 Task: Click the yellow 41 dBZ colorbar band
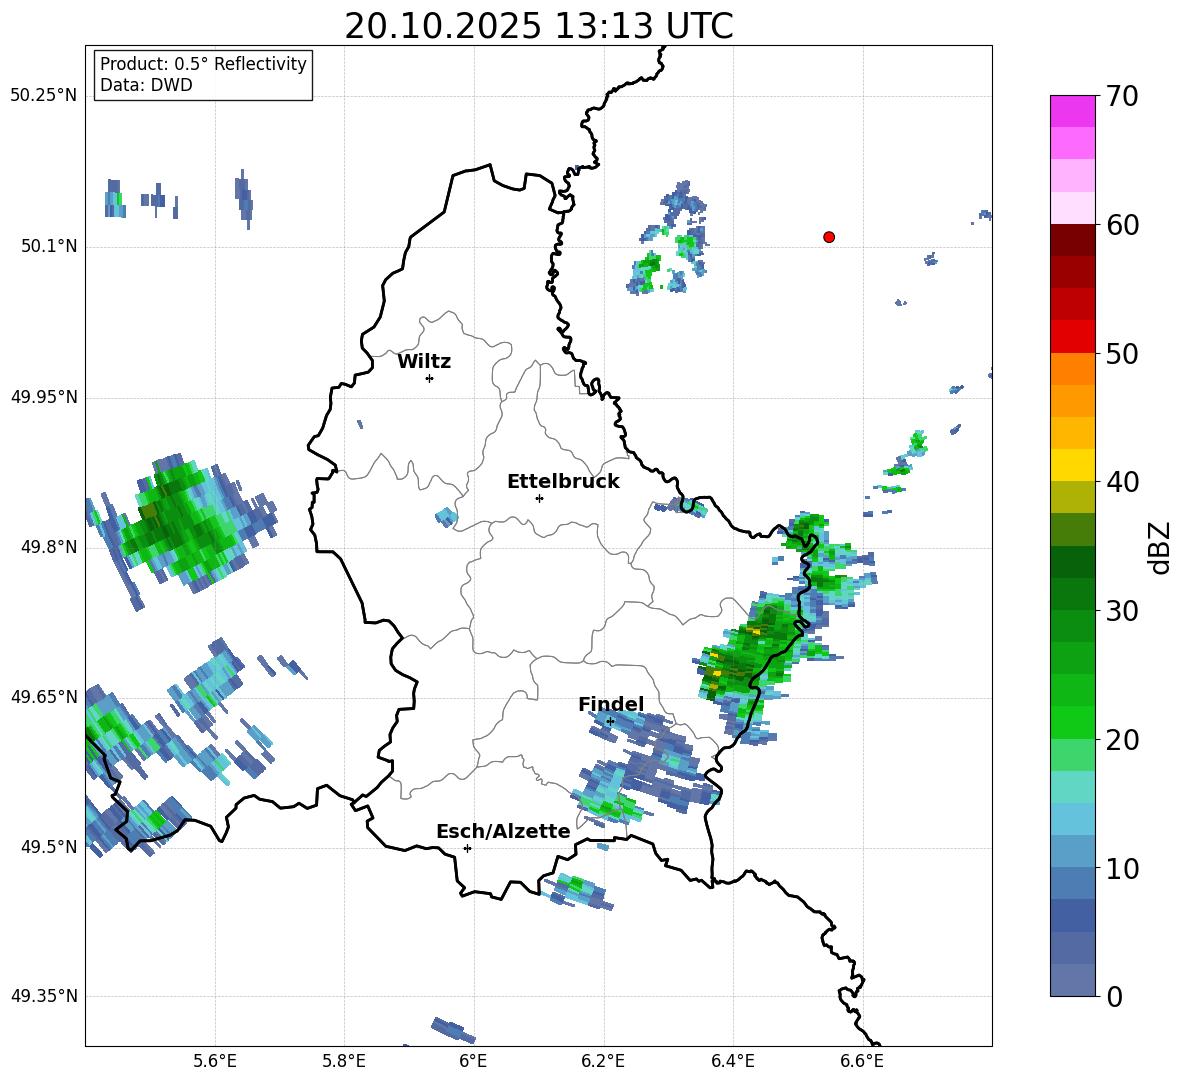point(1073,465)
